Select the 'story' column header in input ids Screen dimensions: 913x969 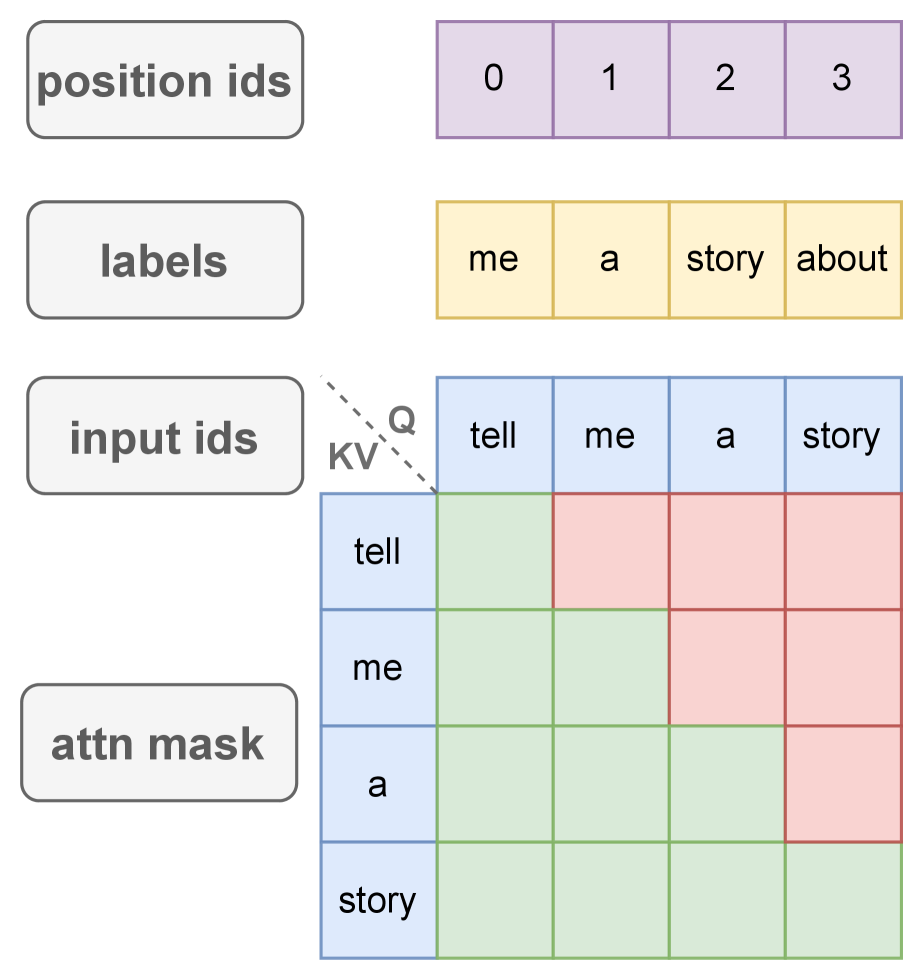842,436
